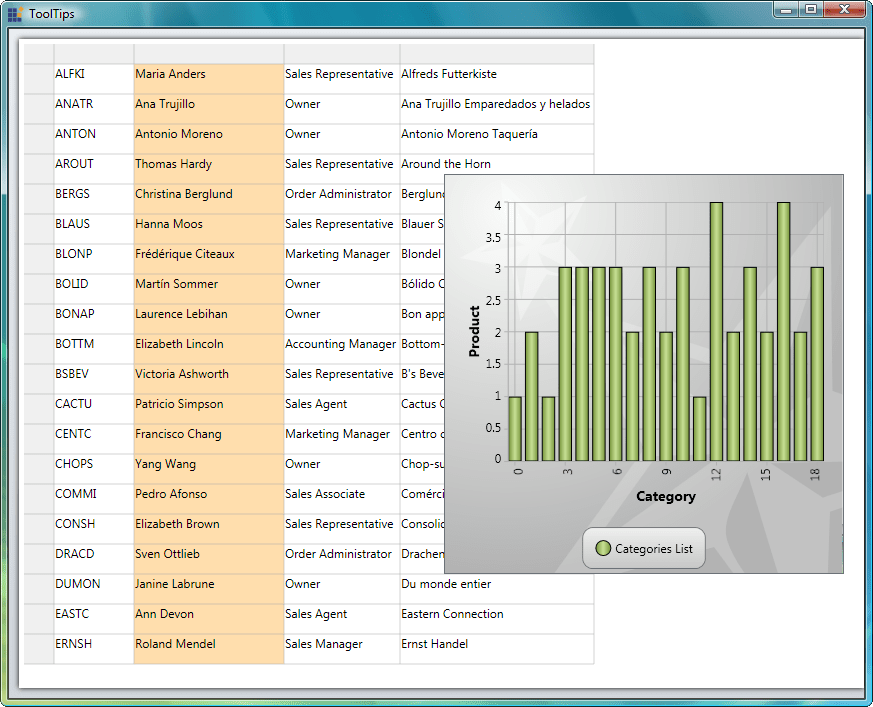Click the Categories List legend button
This screenshot has height=707, width=873.
[644, 548]
